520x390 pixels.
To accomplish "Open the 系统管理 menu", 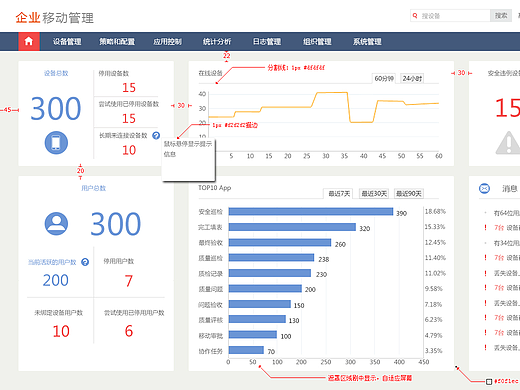I will tap(367, 42).
